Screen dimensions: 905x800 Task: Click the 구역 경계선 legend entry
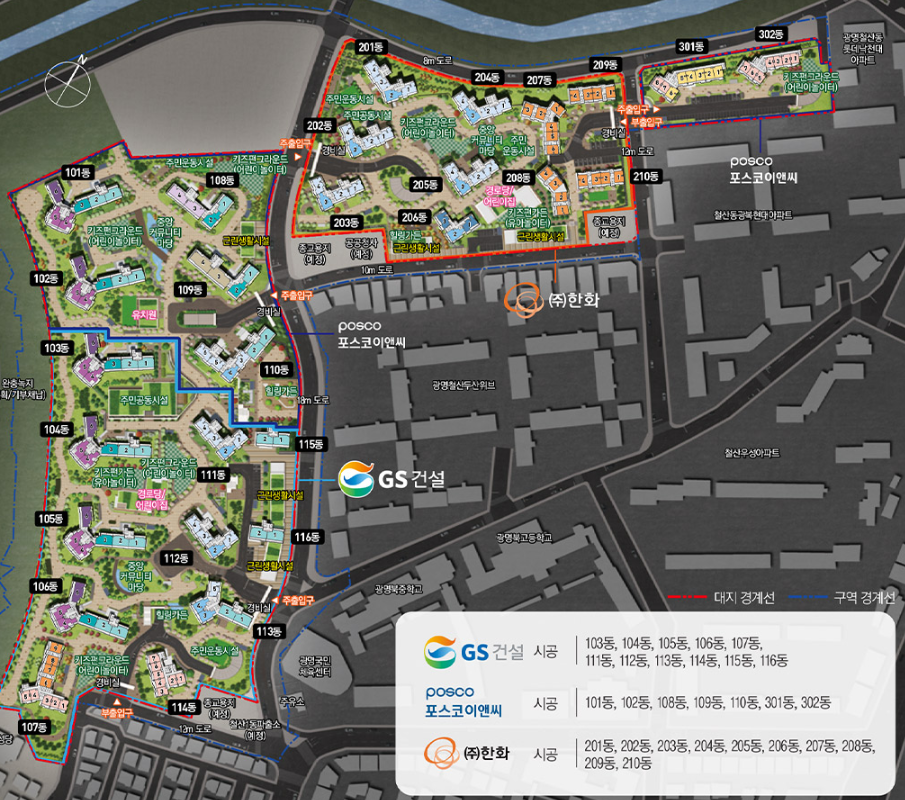(842, 597)
